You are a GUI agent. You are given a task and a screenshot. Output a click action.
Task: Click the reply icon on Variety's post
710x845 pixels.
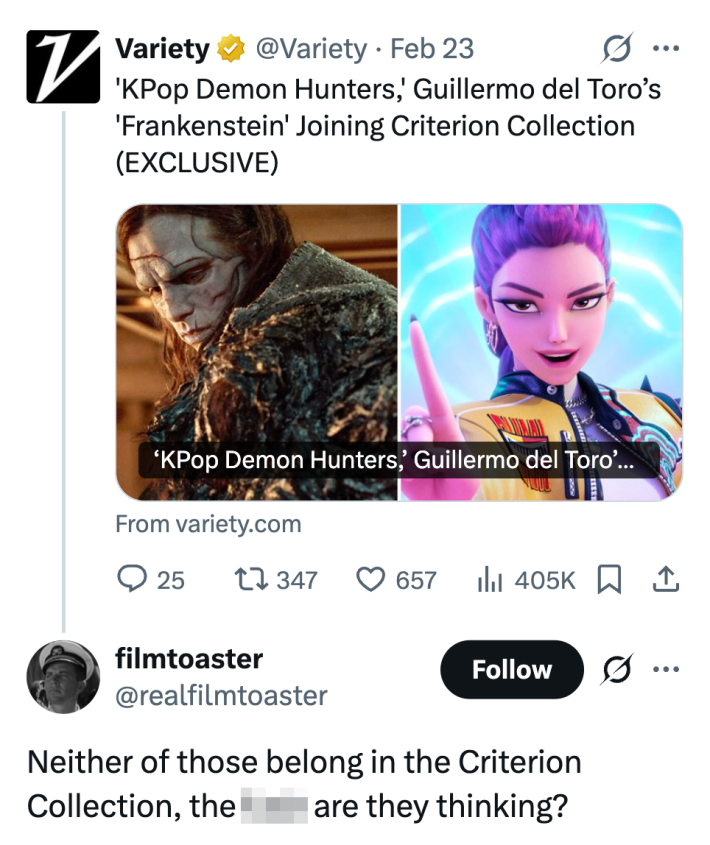point(134,579)
